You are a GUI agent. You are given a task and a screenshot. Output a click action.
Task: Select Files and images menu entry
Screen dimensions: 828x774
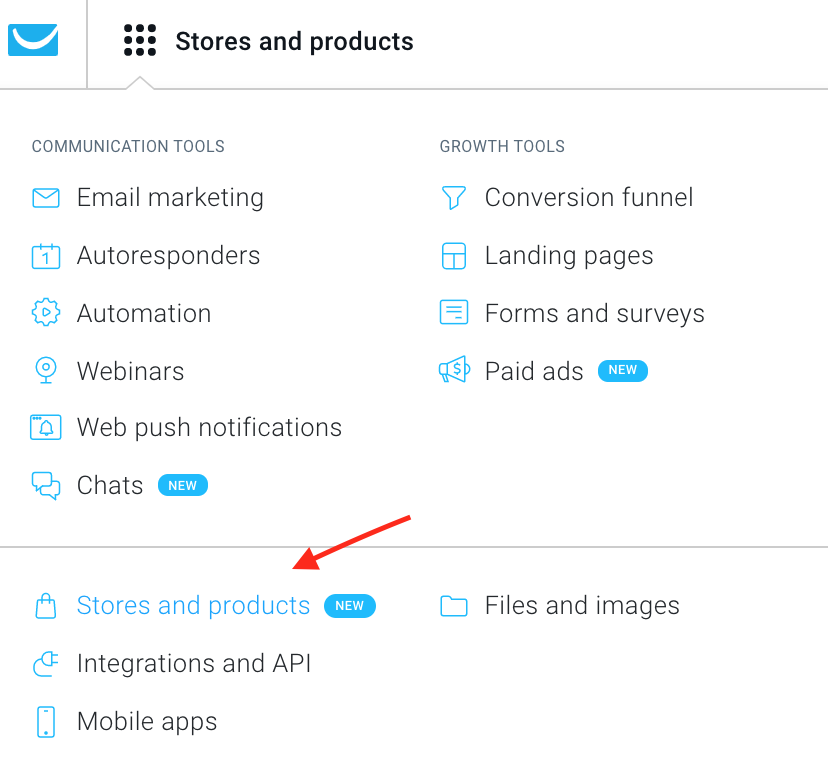click(x=582, y=606)
